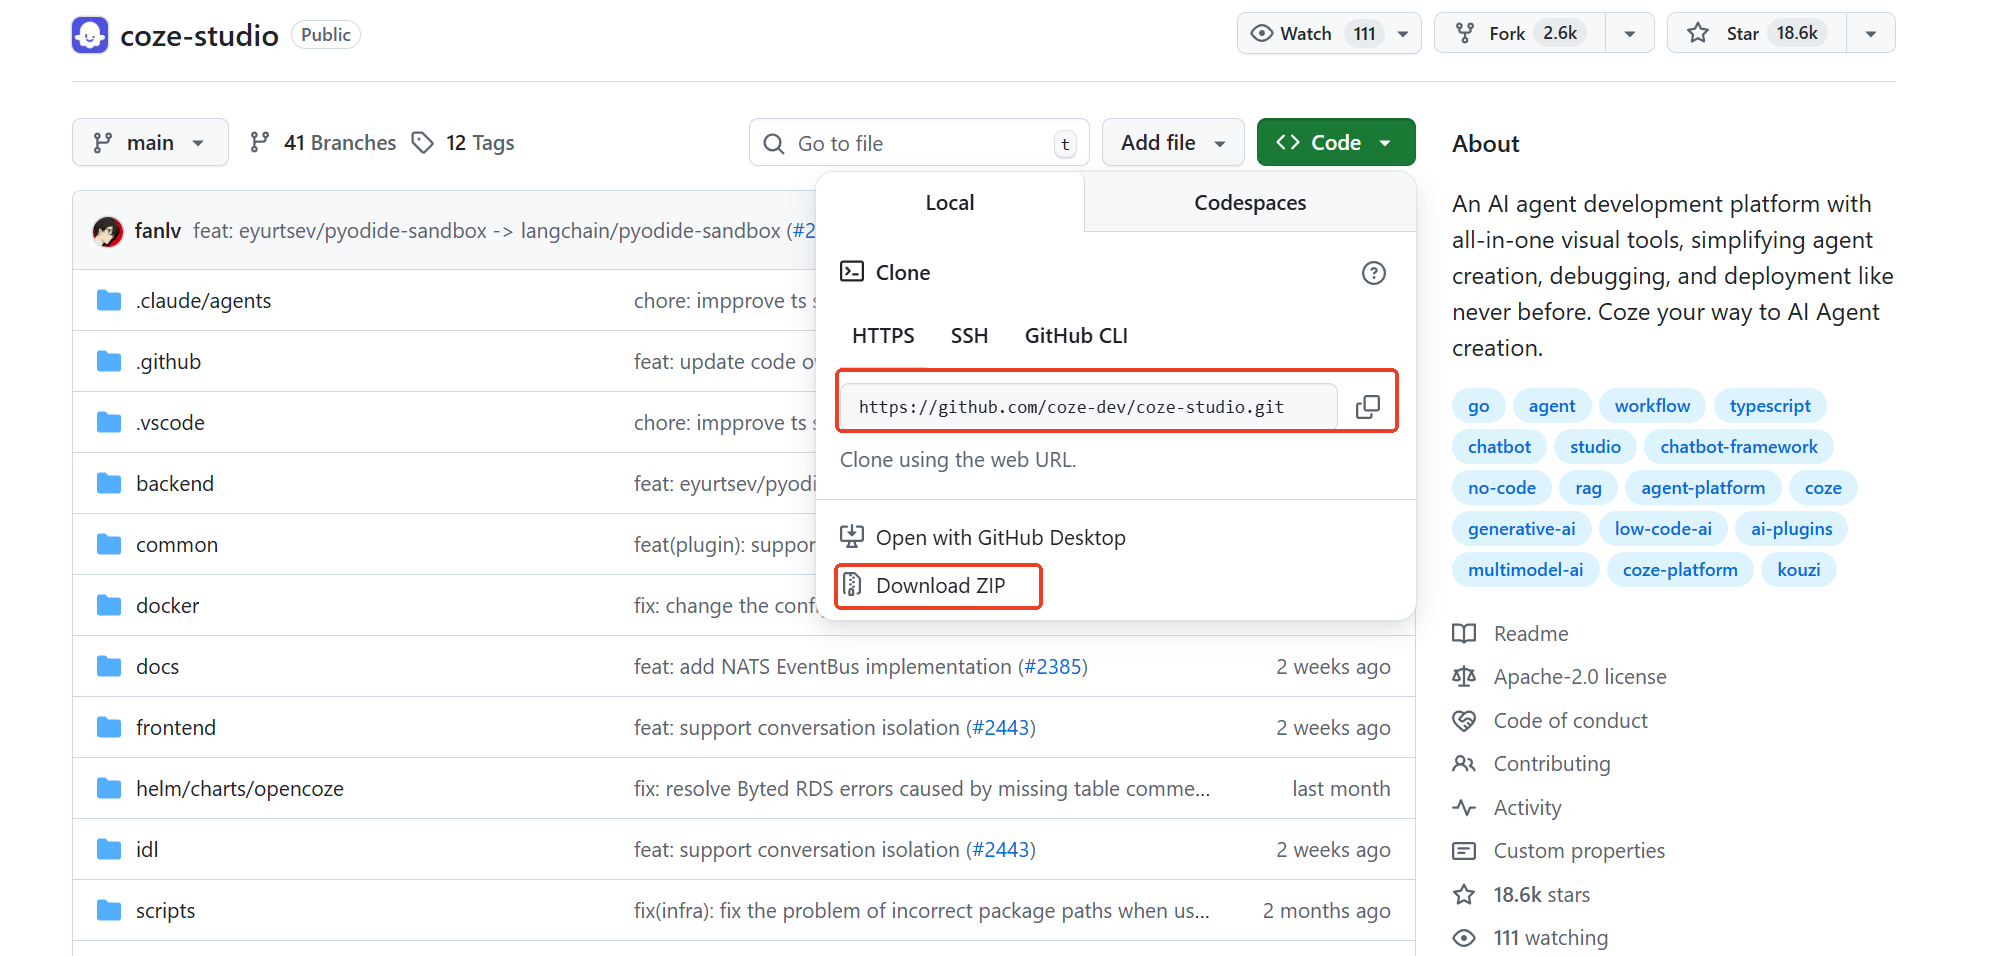Open pull request #2385 link
Viewport: 1998px width, 956px height.
pyautogui.click(x=1052, y=667)
